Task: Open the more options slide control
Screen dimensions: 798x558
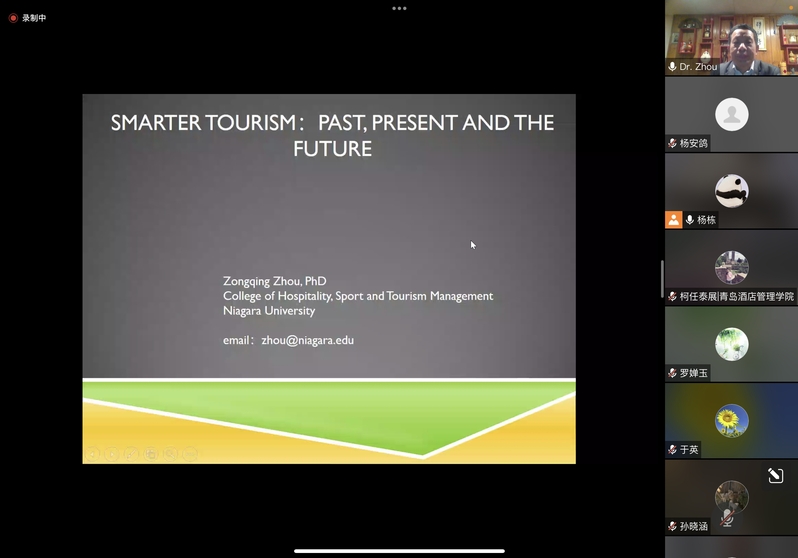Action: (190, 454)
